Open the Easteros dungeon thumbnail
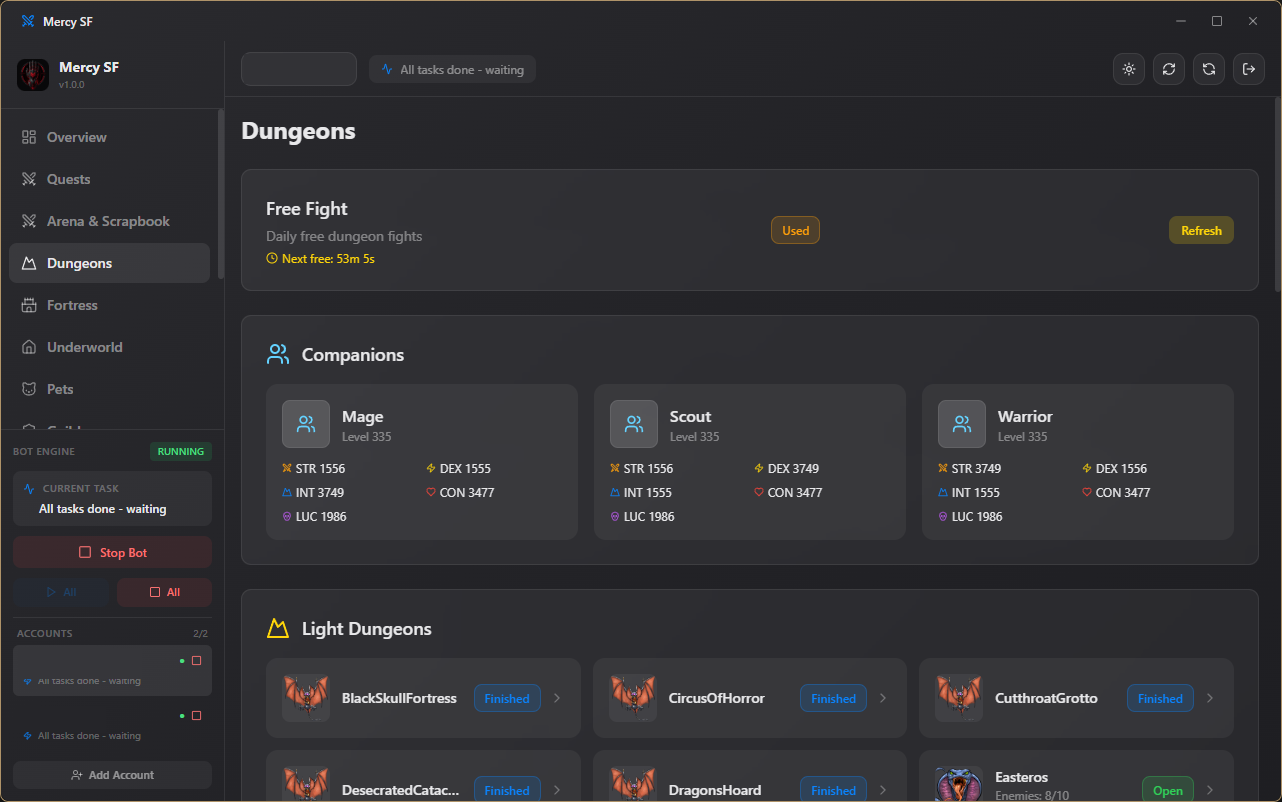The image size is (1282, 802). 959,785
